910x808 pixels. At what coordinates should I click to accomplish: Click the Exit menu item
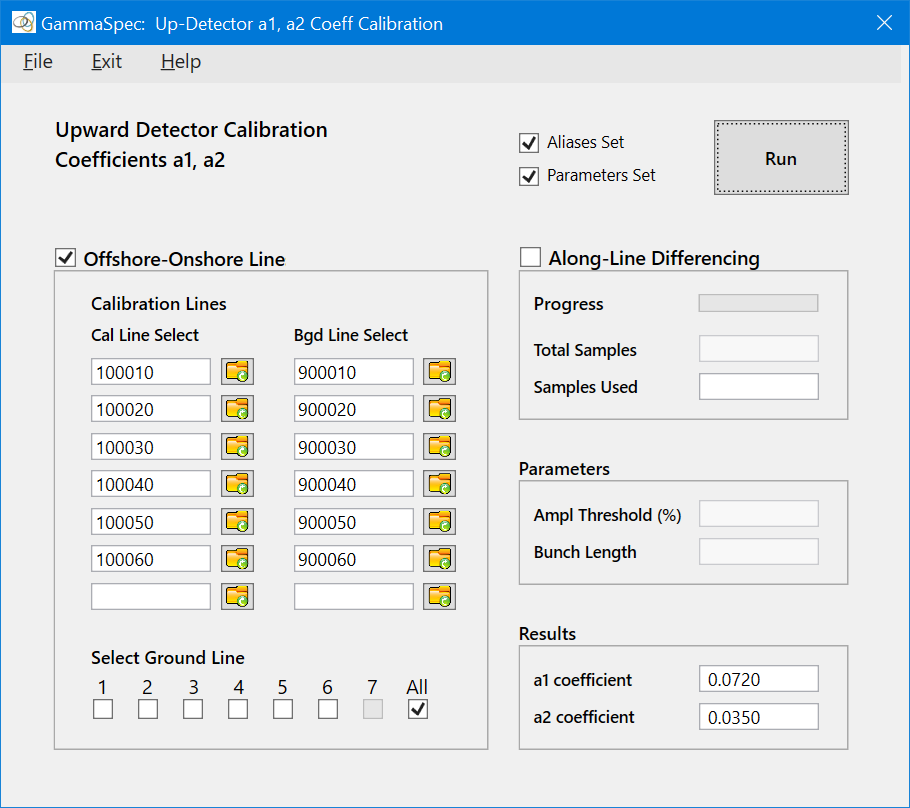tap(107, 62)
